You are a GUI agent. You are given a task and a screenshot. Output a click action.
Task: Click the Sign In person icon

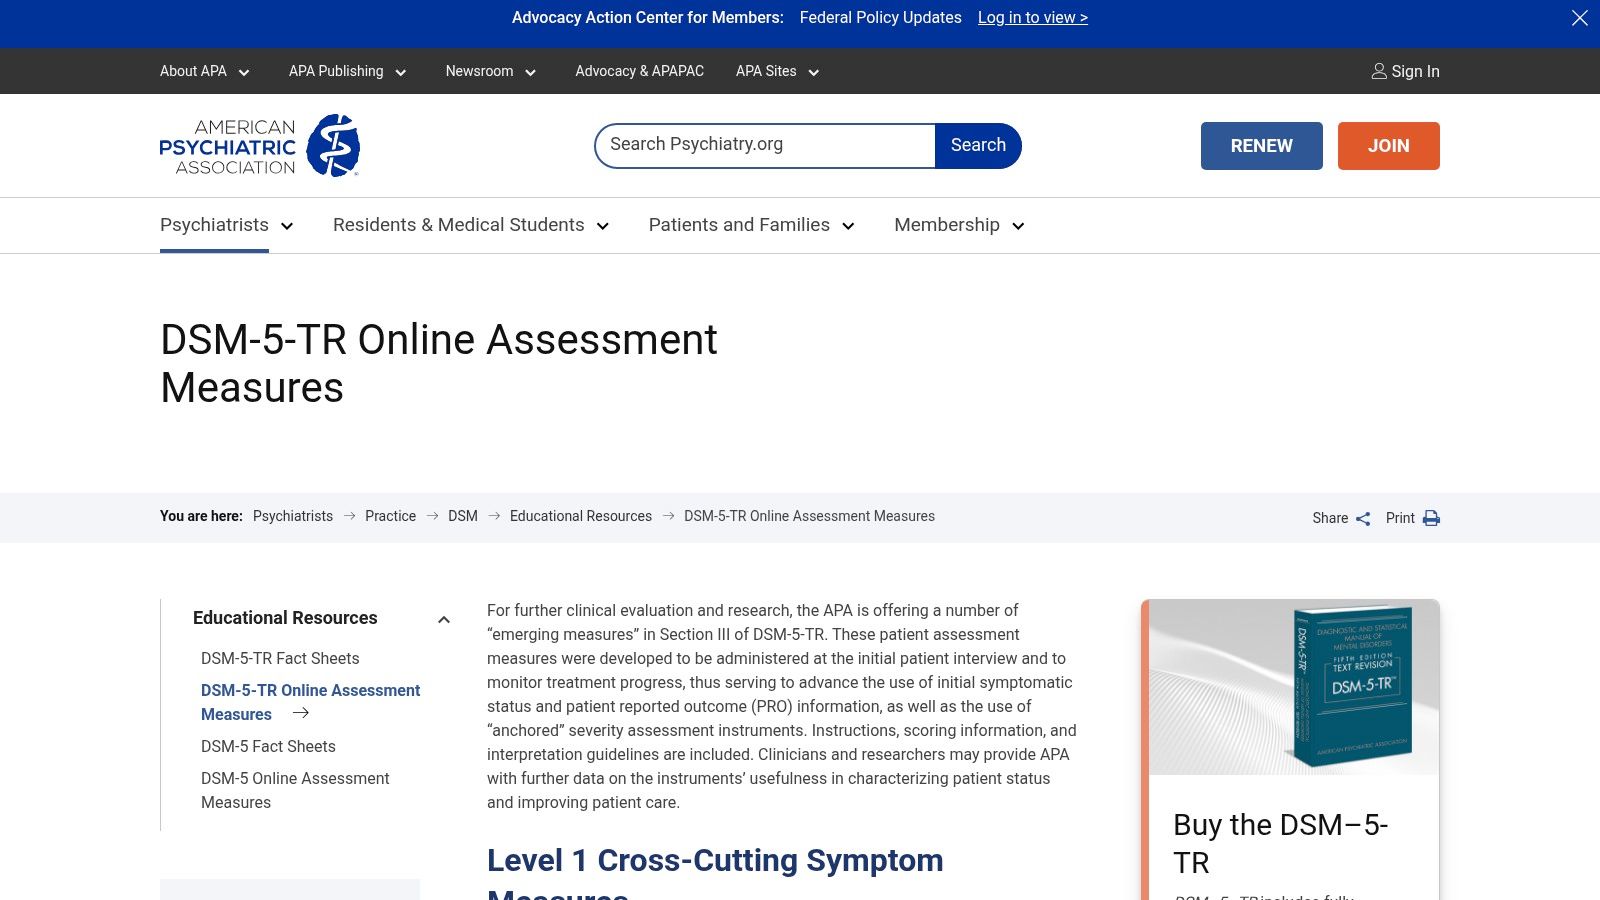pyautogui.click(x=1378, y=71)
